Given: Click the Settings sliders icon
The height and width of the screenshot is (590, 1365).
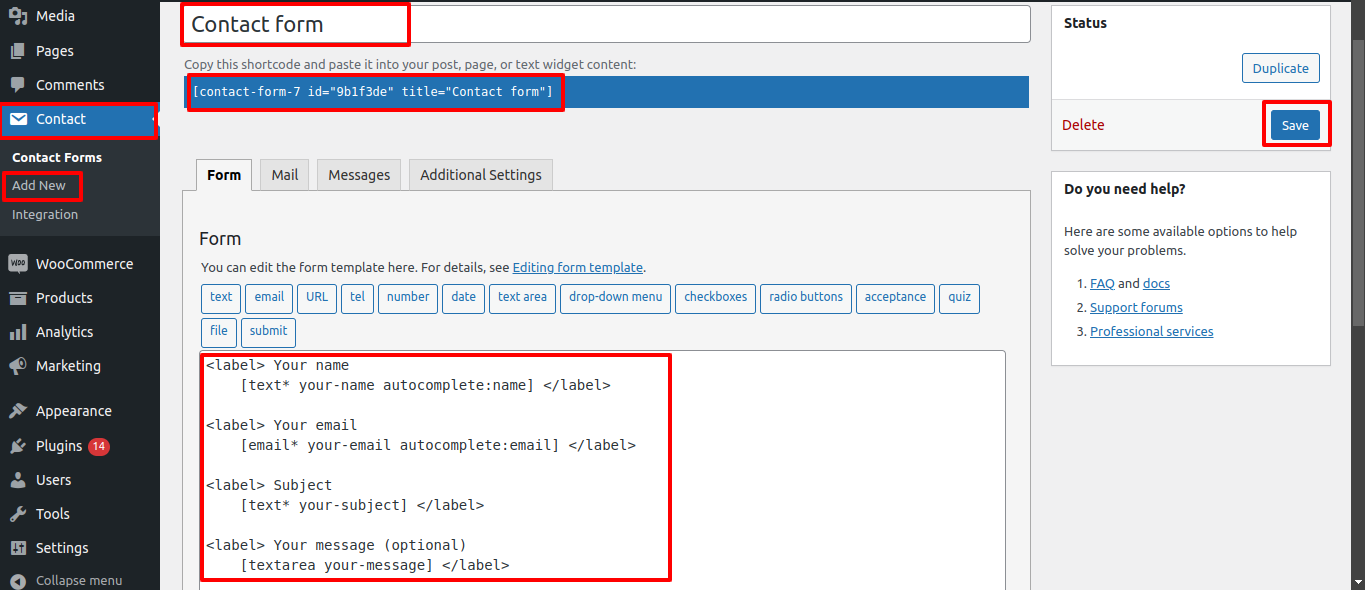Looking at the screenshot, I should tap(18, 548).
